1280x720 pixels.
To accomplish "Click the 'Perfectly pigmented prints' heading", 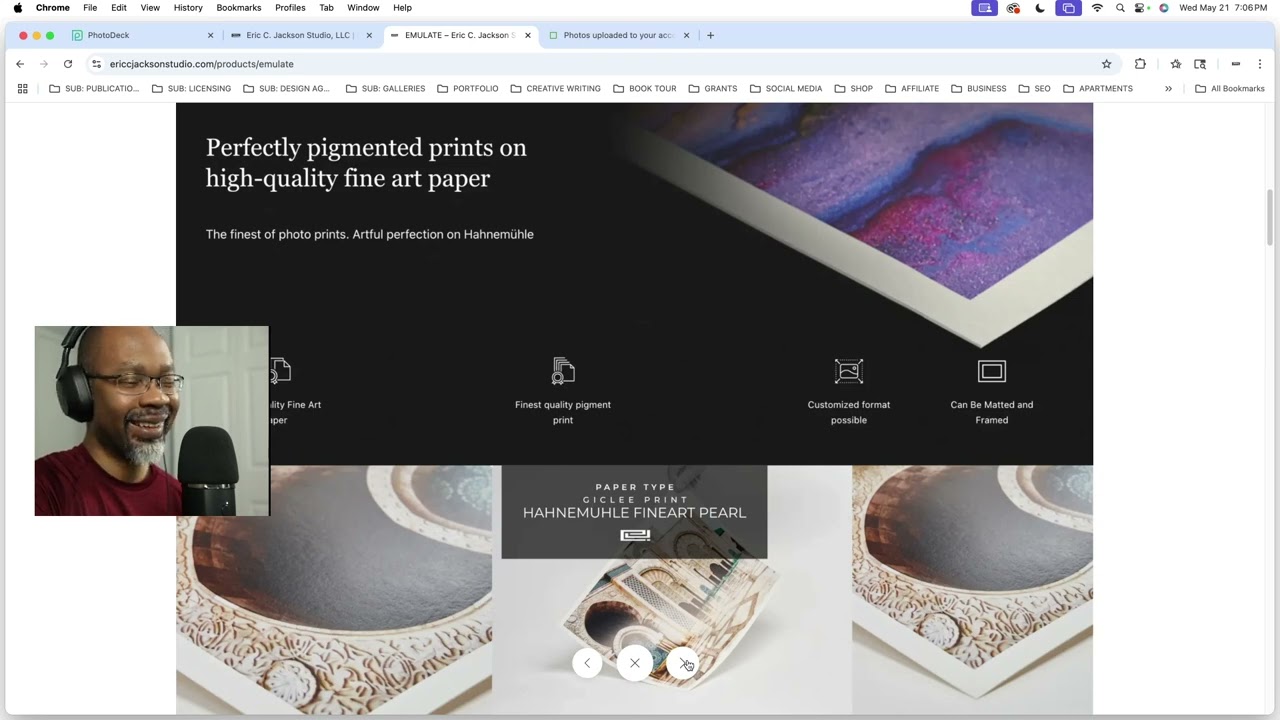I will (366, 163).
